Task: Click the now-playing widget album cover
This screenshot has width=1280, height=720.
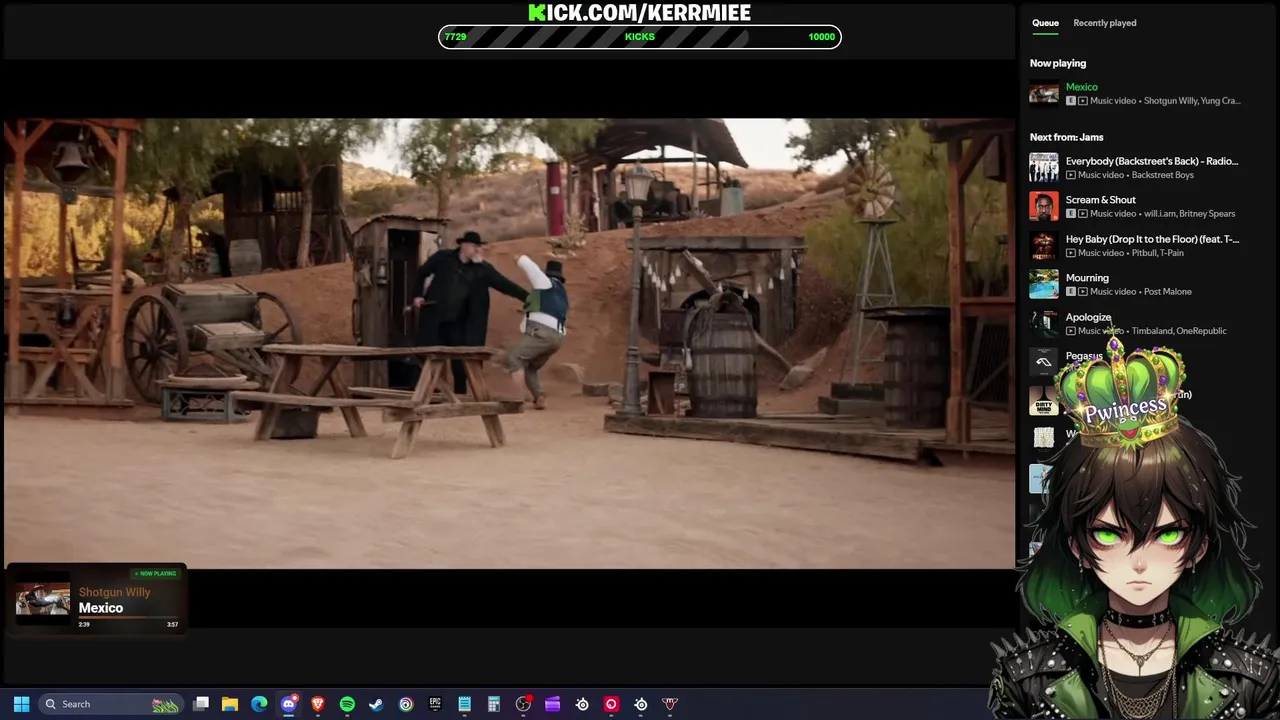Action: 43,600
